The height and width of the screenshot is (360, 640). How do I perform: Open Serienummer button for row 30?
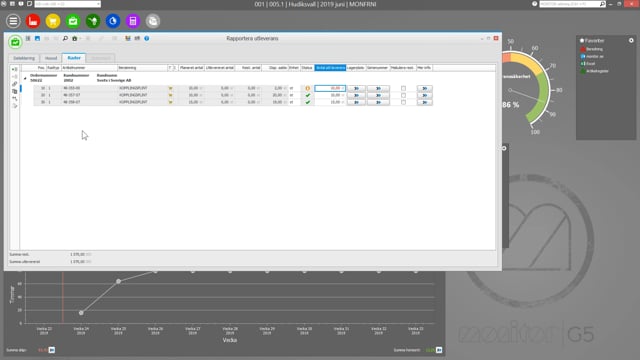[378, 102]
